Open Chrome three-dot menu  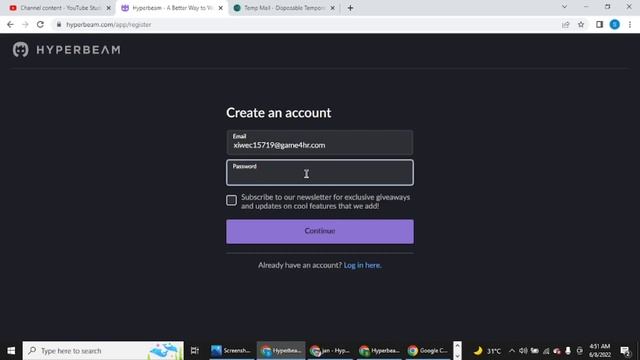(630, 24)
